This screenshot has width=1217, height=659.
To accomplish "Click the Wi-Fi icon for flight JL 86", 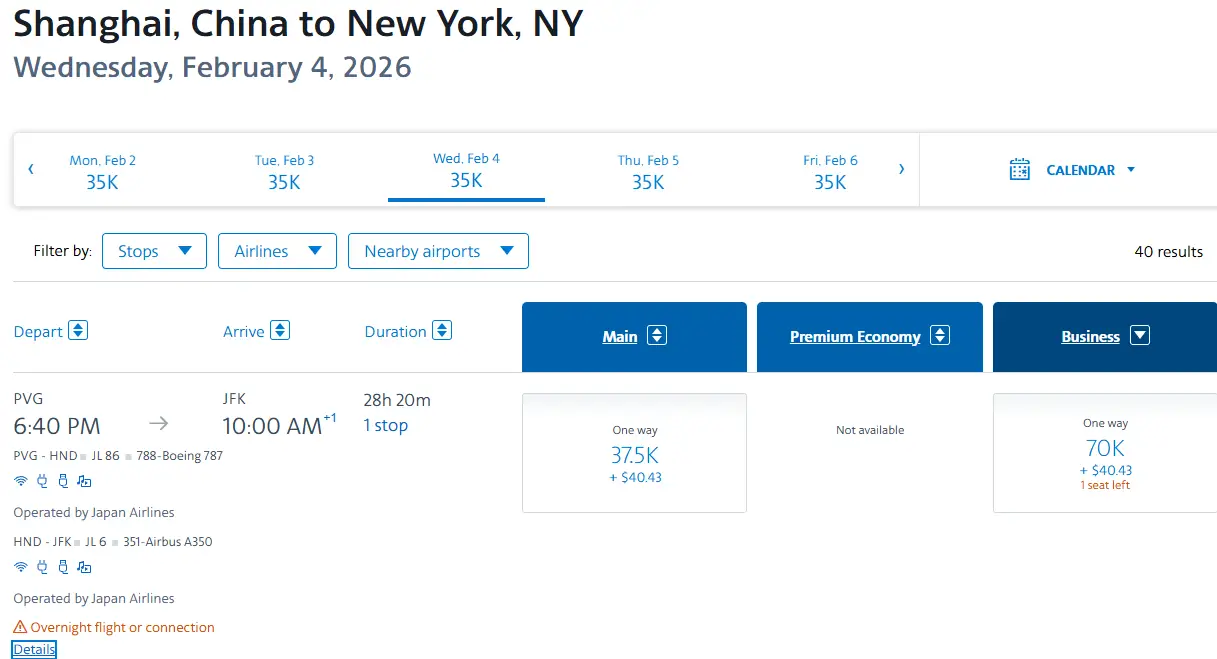I will 20,481.
